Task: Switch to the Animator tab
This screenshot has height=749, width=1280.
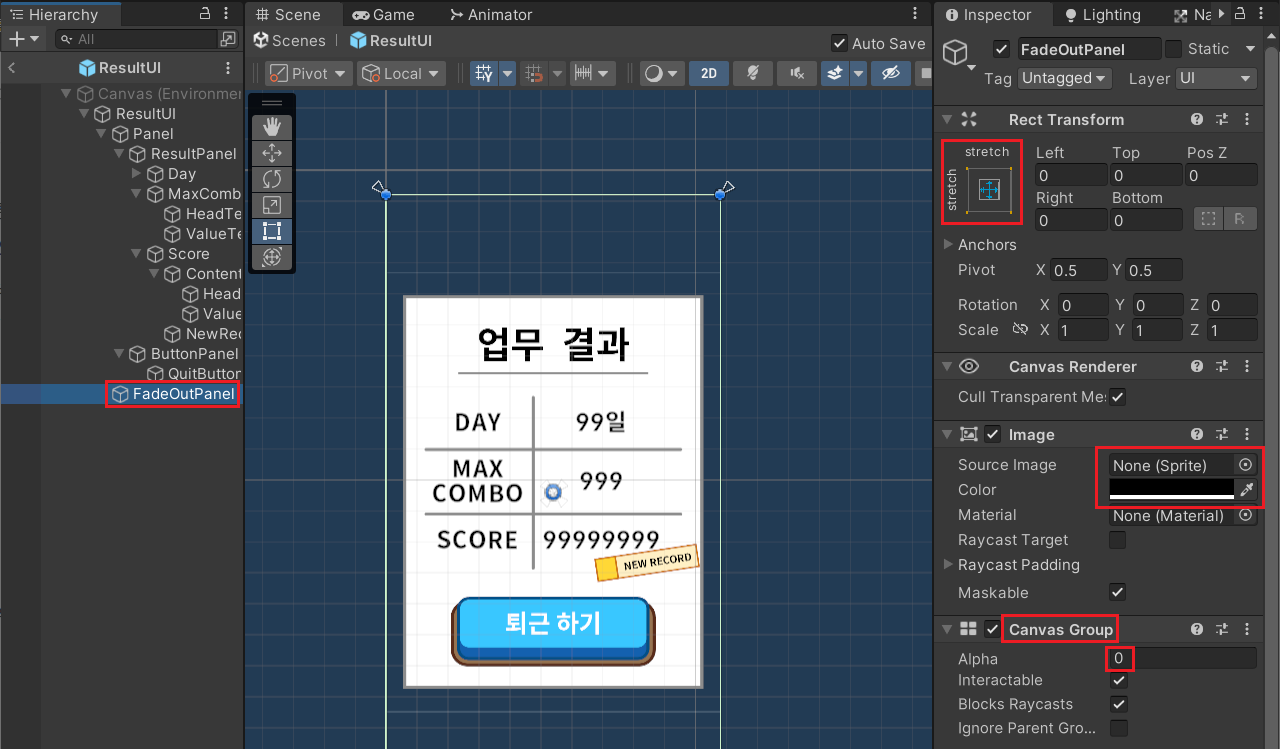Action: (491, 14)
